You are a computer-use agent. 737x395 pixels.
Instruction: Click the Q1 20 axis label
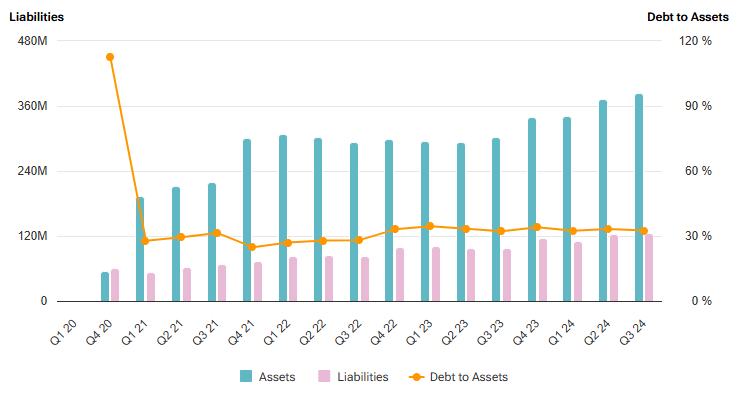[63, 332]
